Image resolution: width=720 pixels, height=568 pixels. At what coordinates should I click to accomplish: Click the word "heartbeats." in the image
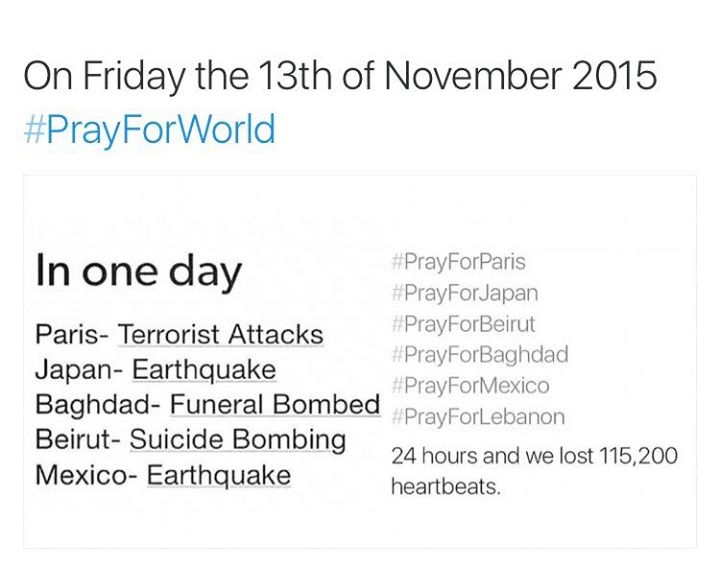pos(445,489)
